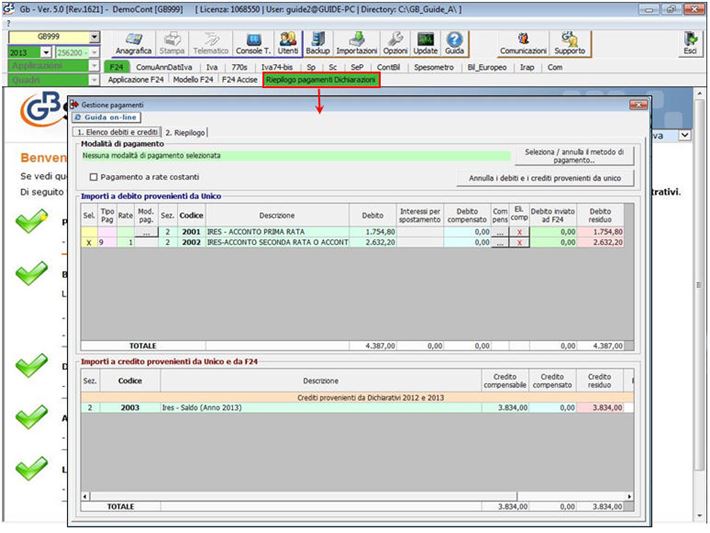Expand the GB999 company dropdown
This screenshot has height=533, width=710.
pyautogui.click(x=94, y=37)
